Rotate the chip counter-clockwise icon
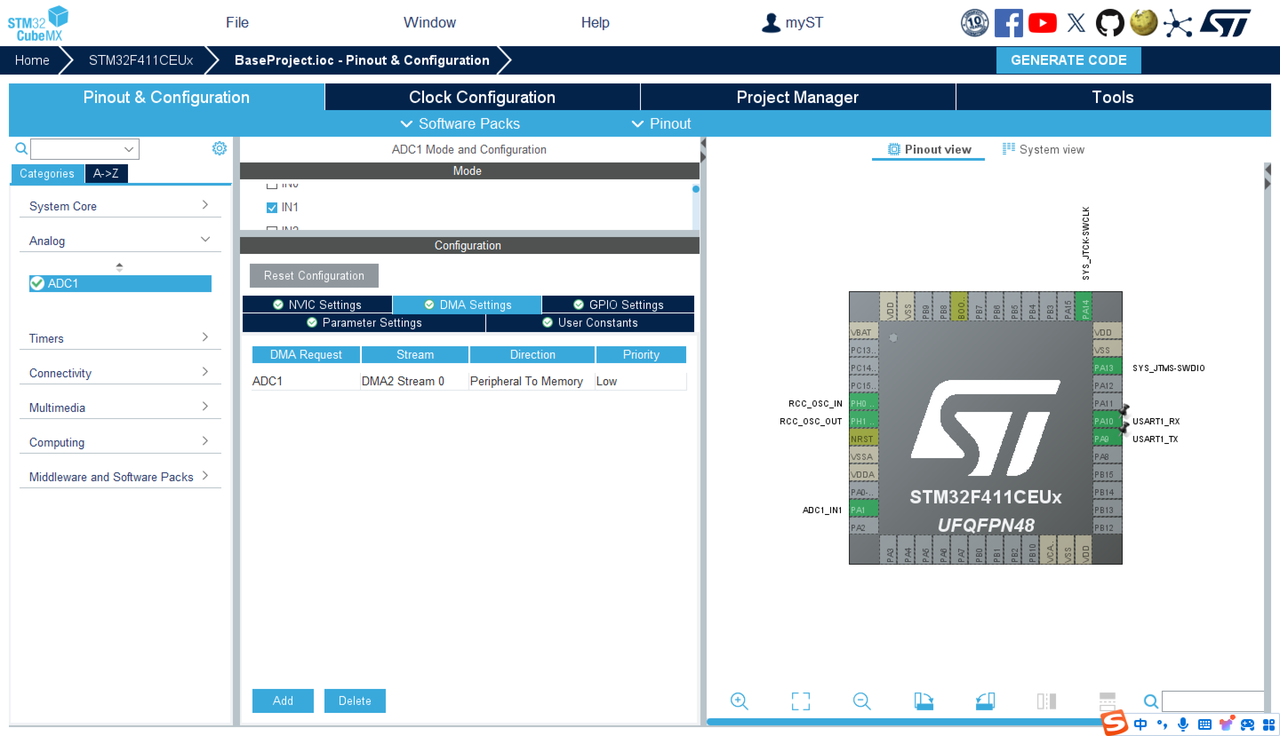 coord(986,701)
